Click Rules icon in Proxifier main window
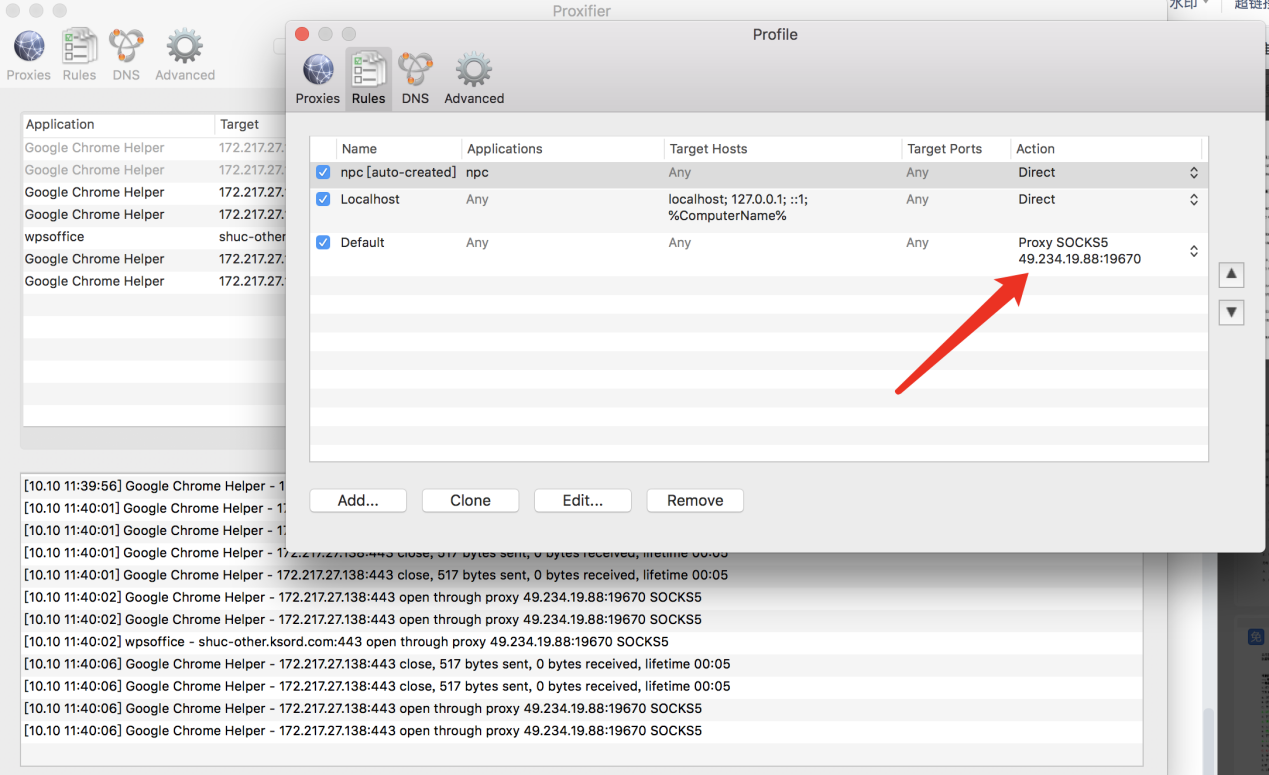This screenshot has height=775, width=1269. [x=79, y=56]
